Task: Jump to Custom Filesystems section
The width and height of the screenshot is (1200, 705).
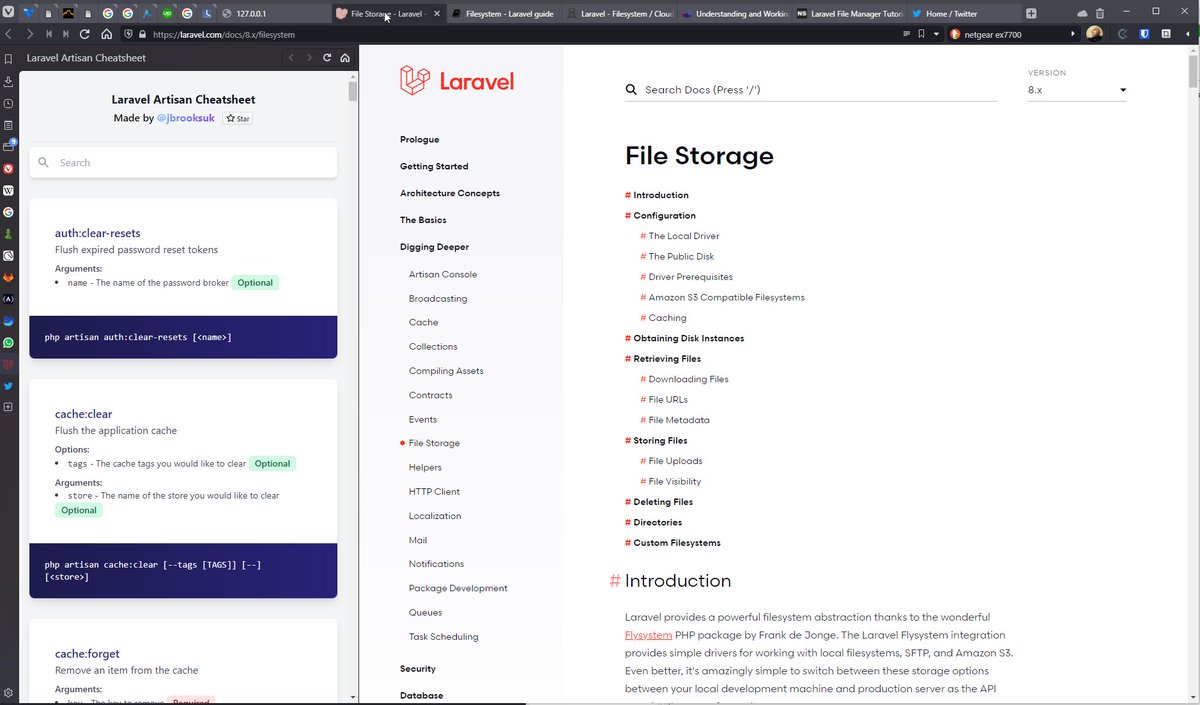Action: tap(677, 543)
